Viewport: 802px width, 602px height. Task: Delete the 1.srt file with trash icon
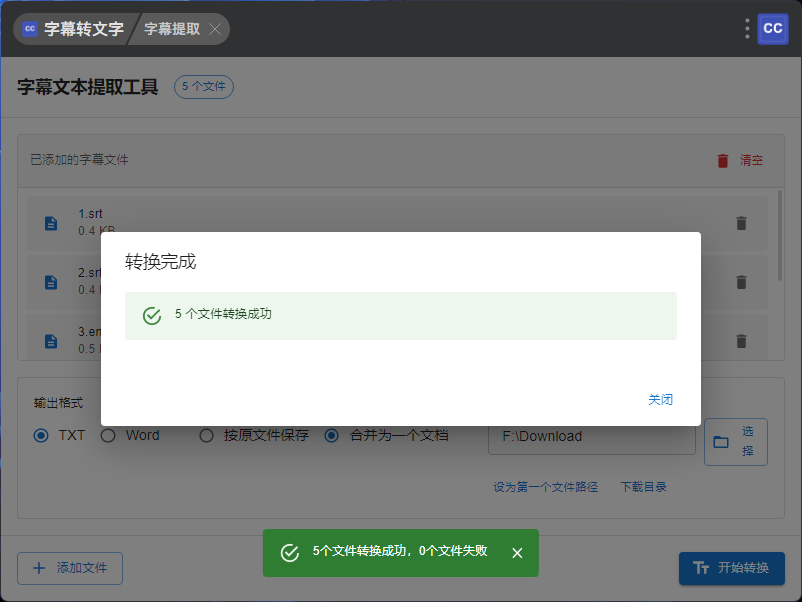(741, 223)
